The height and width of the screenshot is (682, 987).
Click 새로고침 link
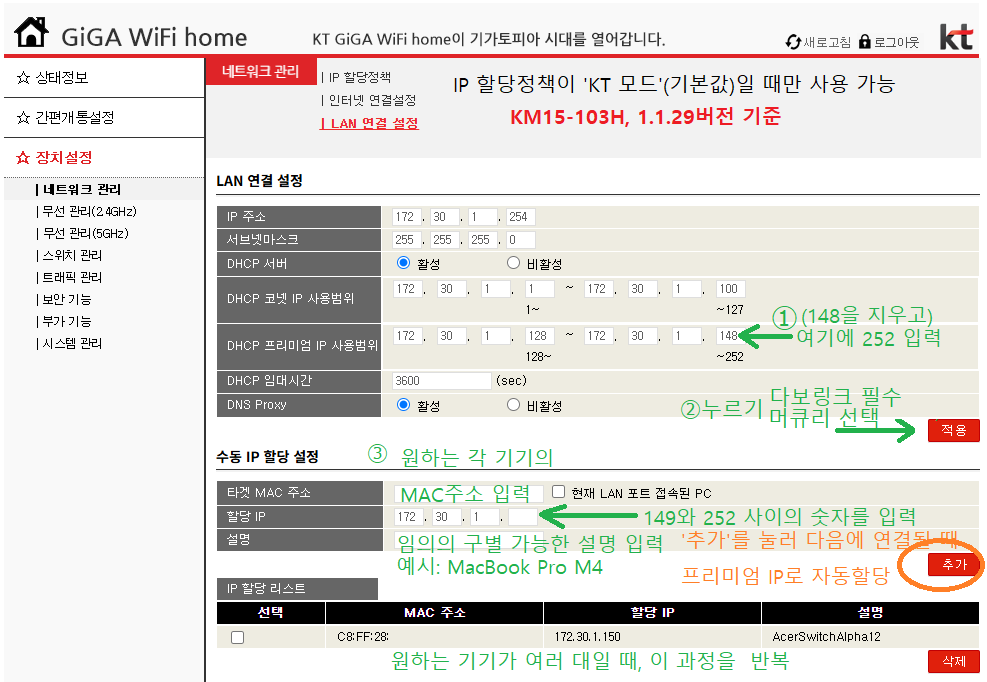click(827, 42)
